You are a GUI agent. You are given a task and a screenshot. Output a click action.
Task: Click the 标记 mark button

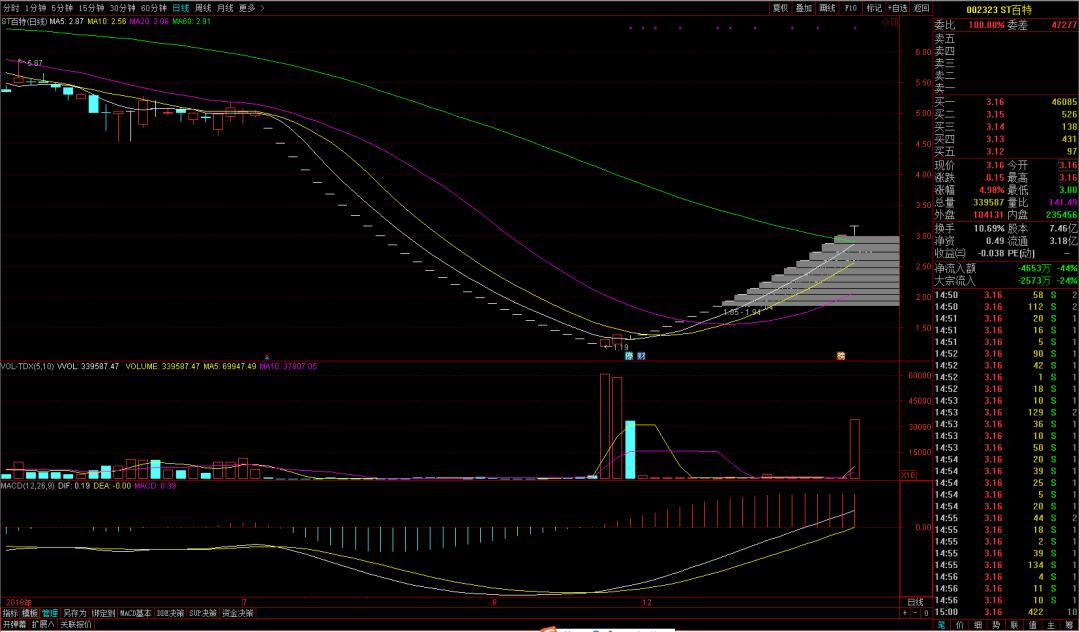(874, 7)
